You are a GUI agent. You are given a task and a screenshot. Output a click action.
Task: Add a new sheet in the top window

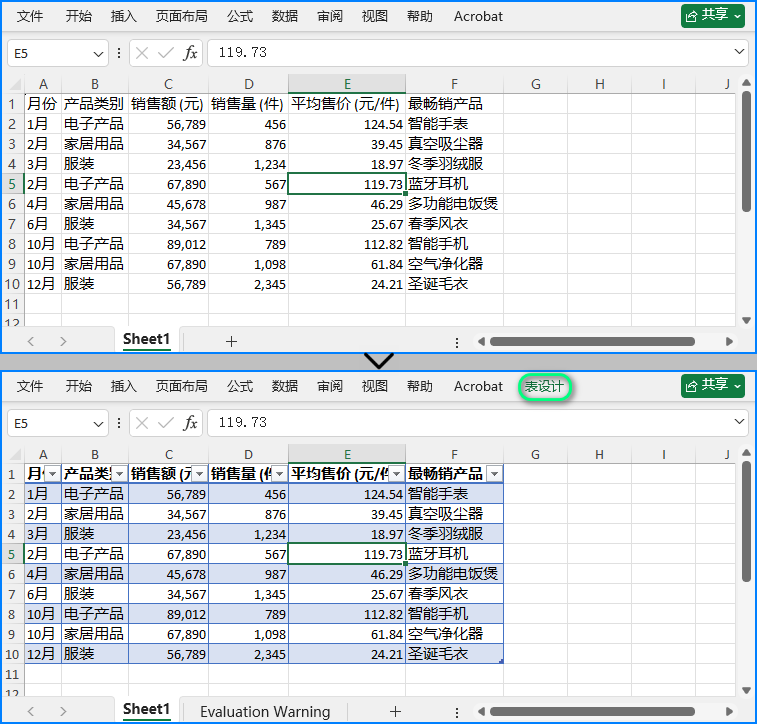tap(231, 341)
